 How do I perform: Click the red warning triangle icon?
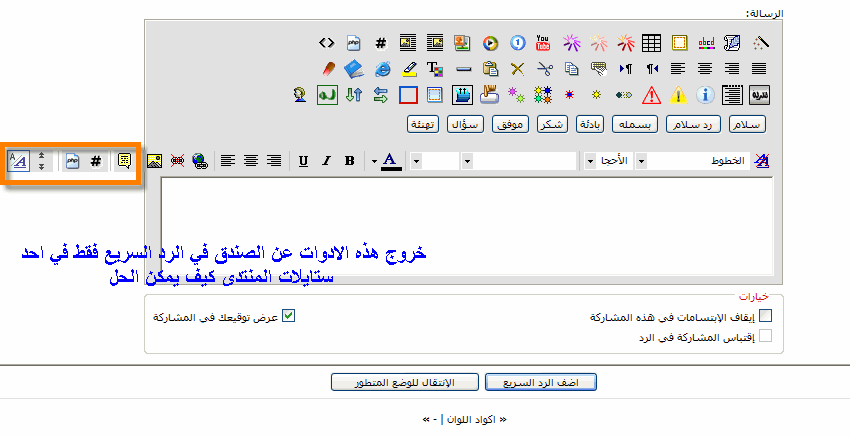(652, 96)
